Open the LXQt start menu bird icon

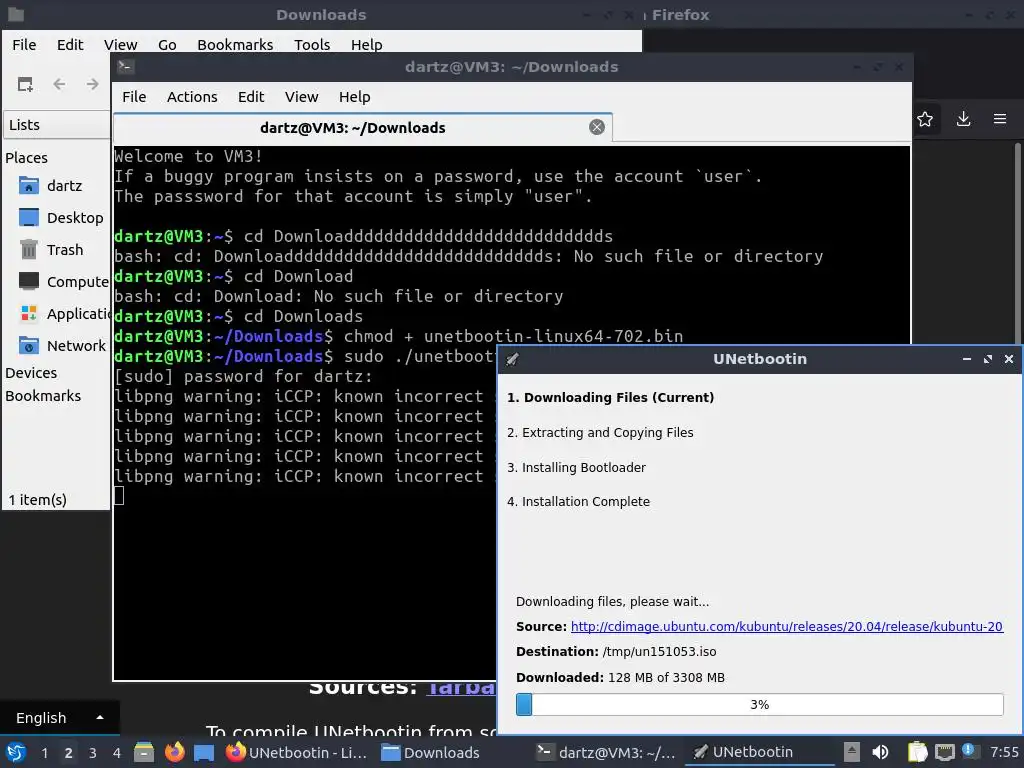click(x=16, y=752)
